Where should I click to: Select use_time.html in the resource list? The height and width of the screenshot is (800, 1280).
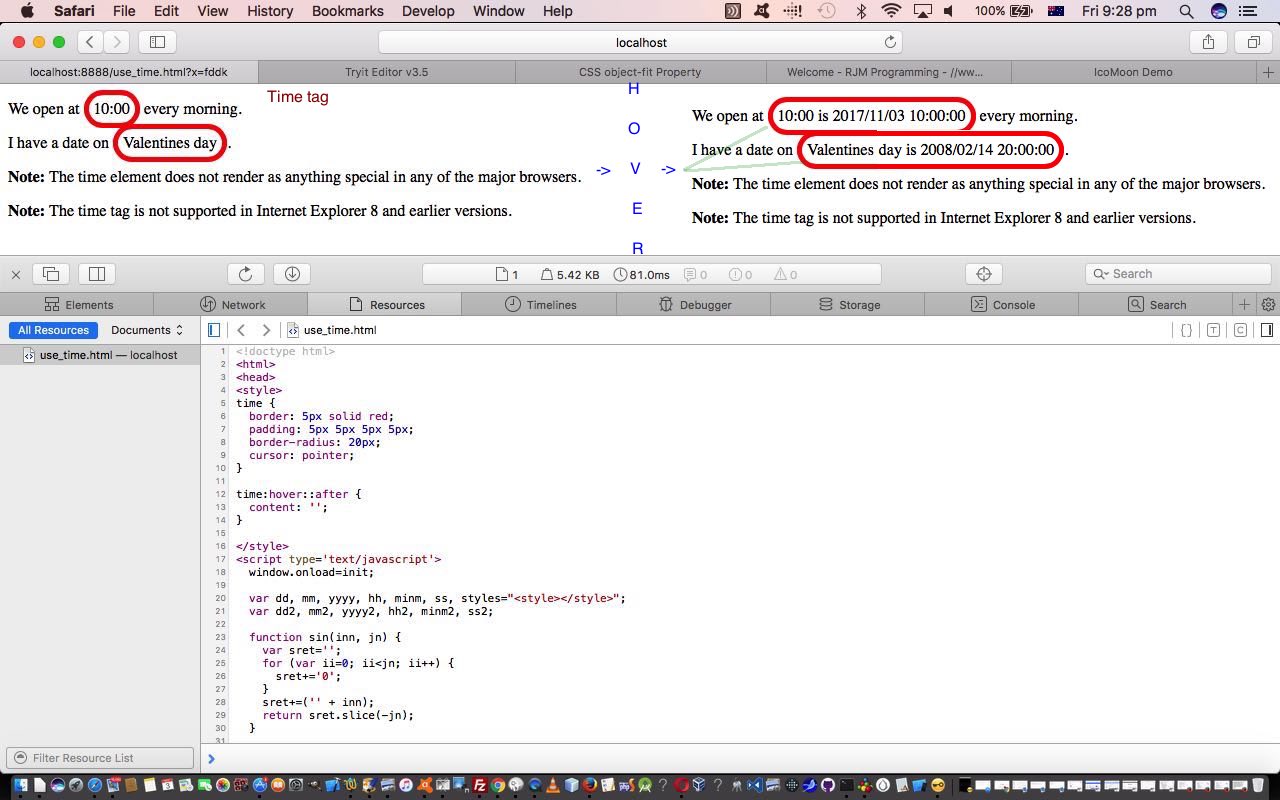coord(108,355)
